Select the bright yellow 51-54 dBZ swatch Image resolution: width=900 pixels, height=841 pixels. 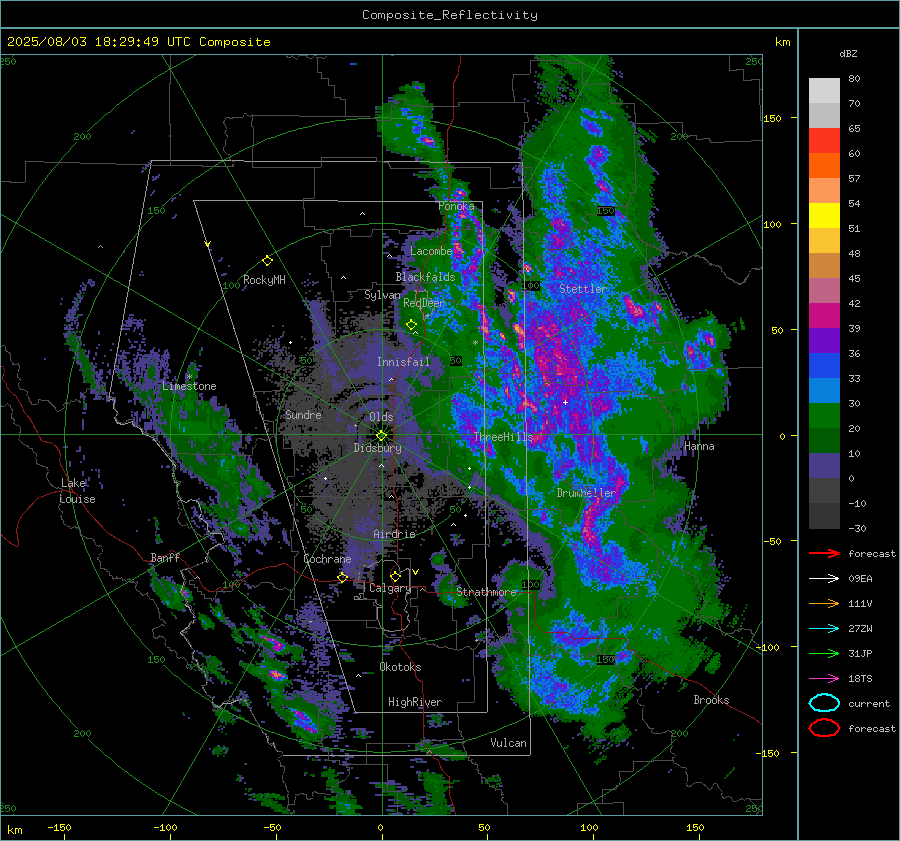824,215
